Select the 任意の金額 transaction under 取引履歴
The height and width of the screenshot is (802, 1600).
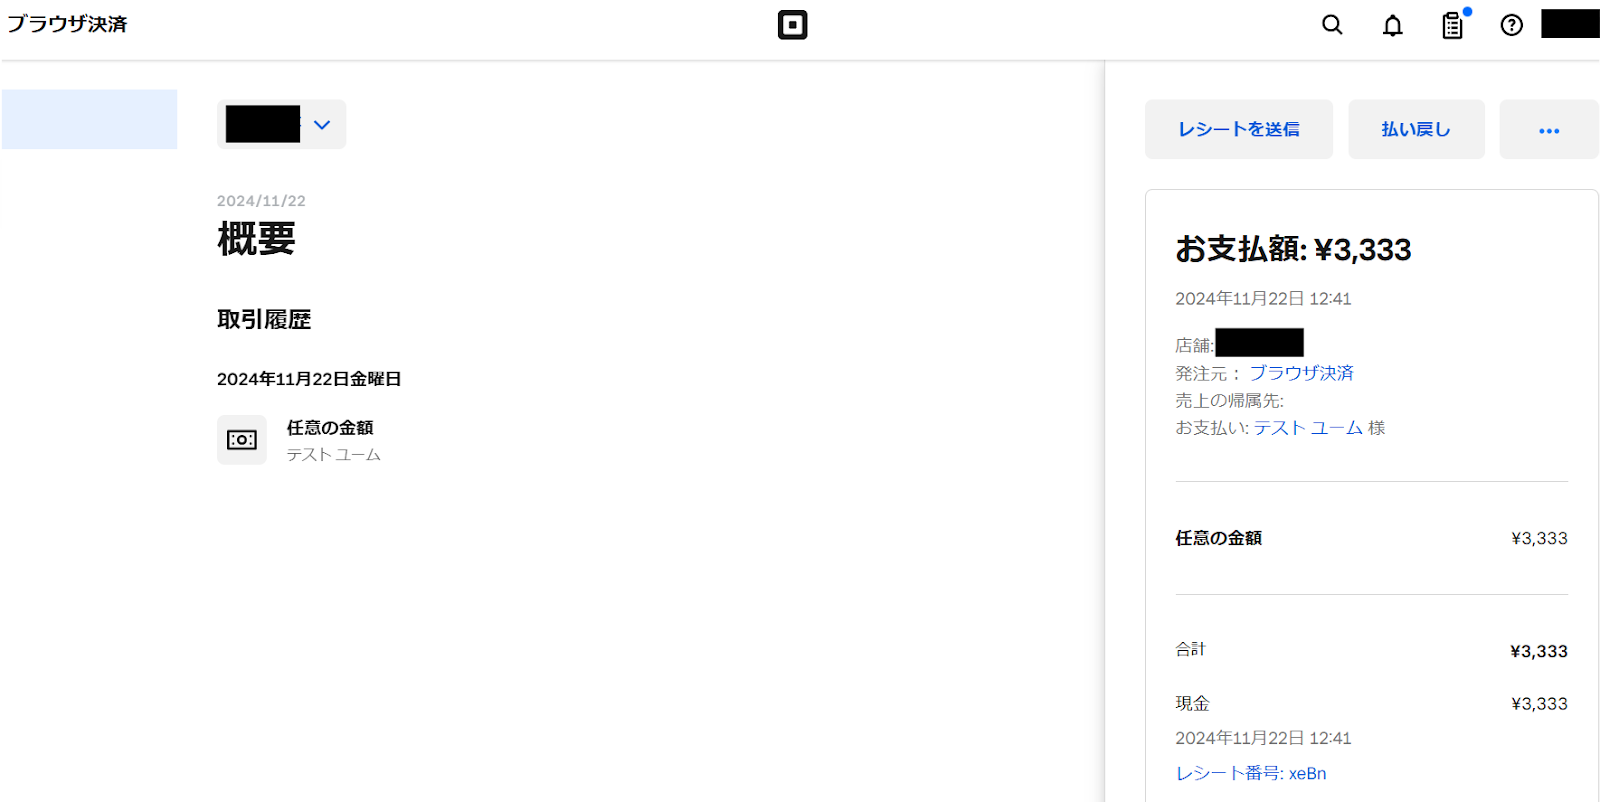pyautogui.click(x=330, y=428)
